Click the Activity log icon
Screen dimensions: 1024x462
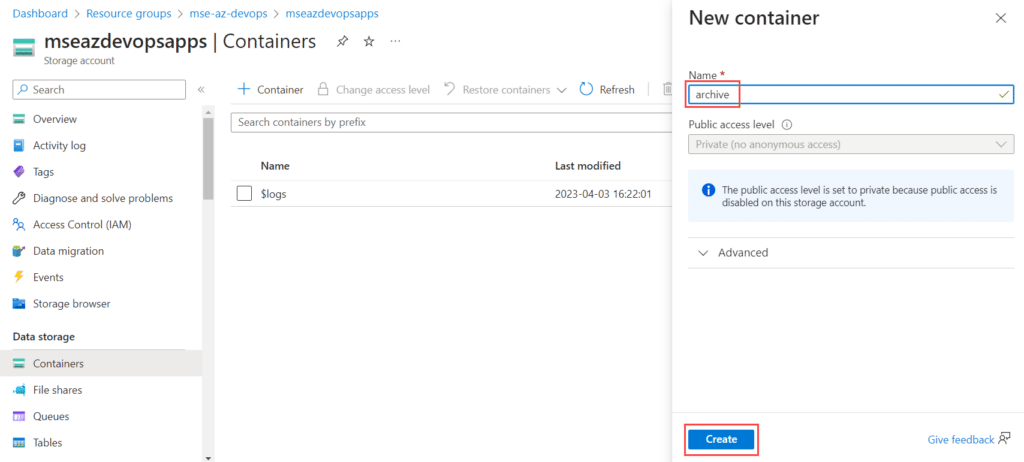pyautogui.click(x=19, y=146)
